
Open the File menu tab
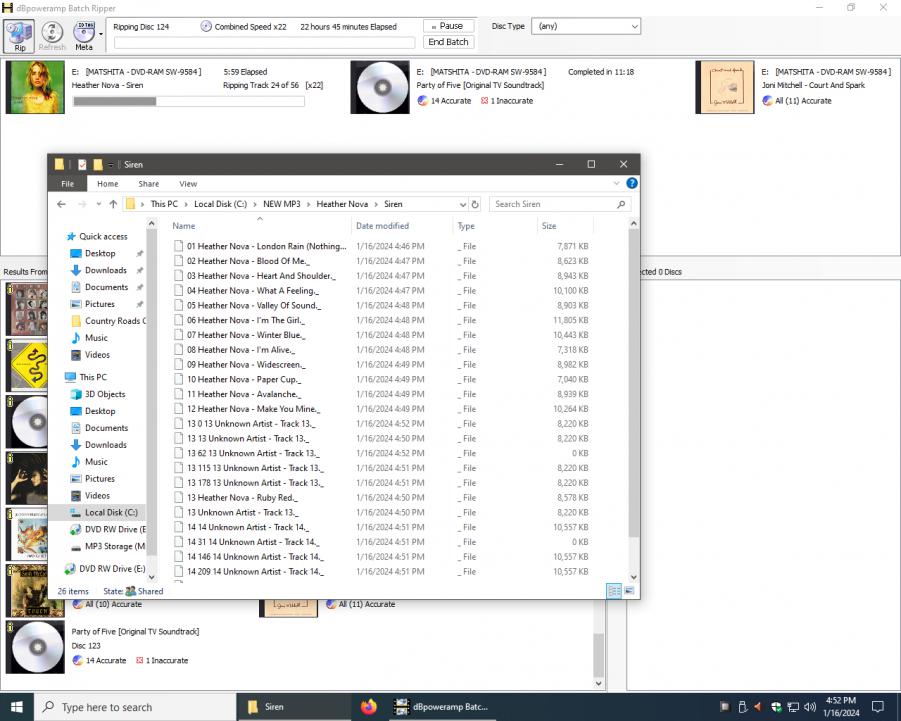67,184
